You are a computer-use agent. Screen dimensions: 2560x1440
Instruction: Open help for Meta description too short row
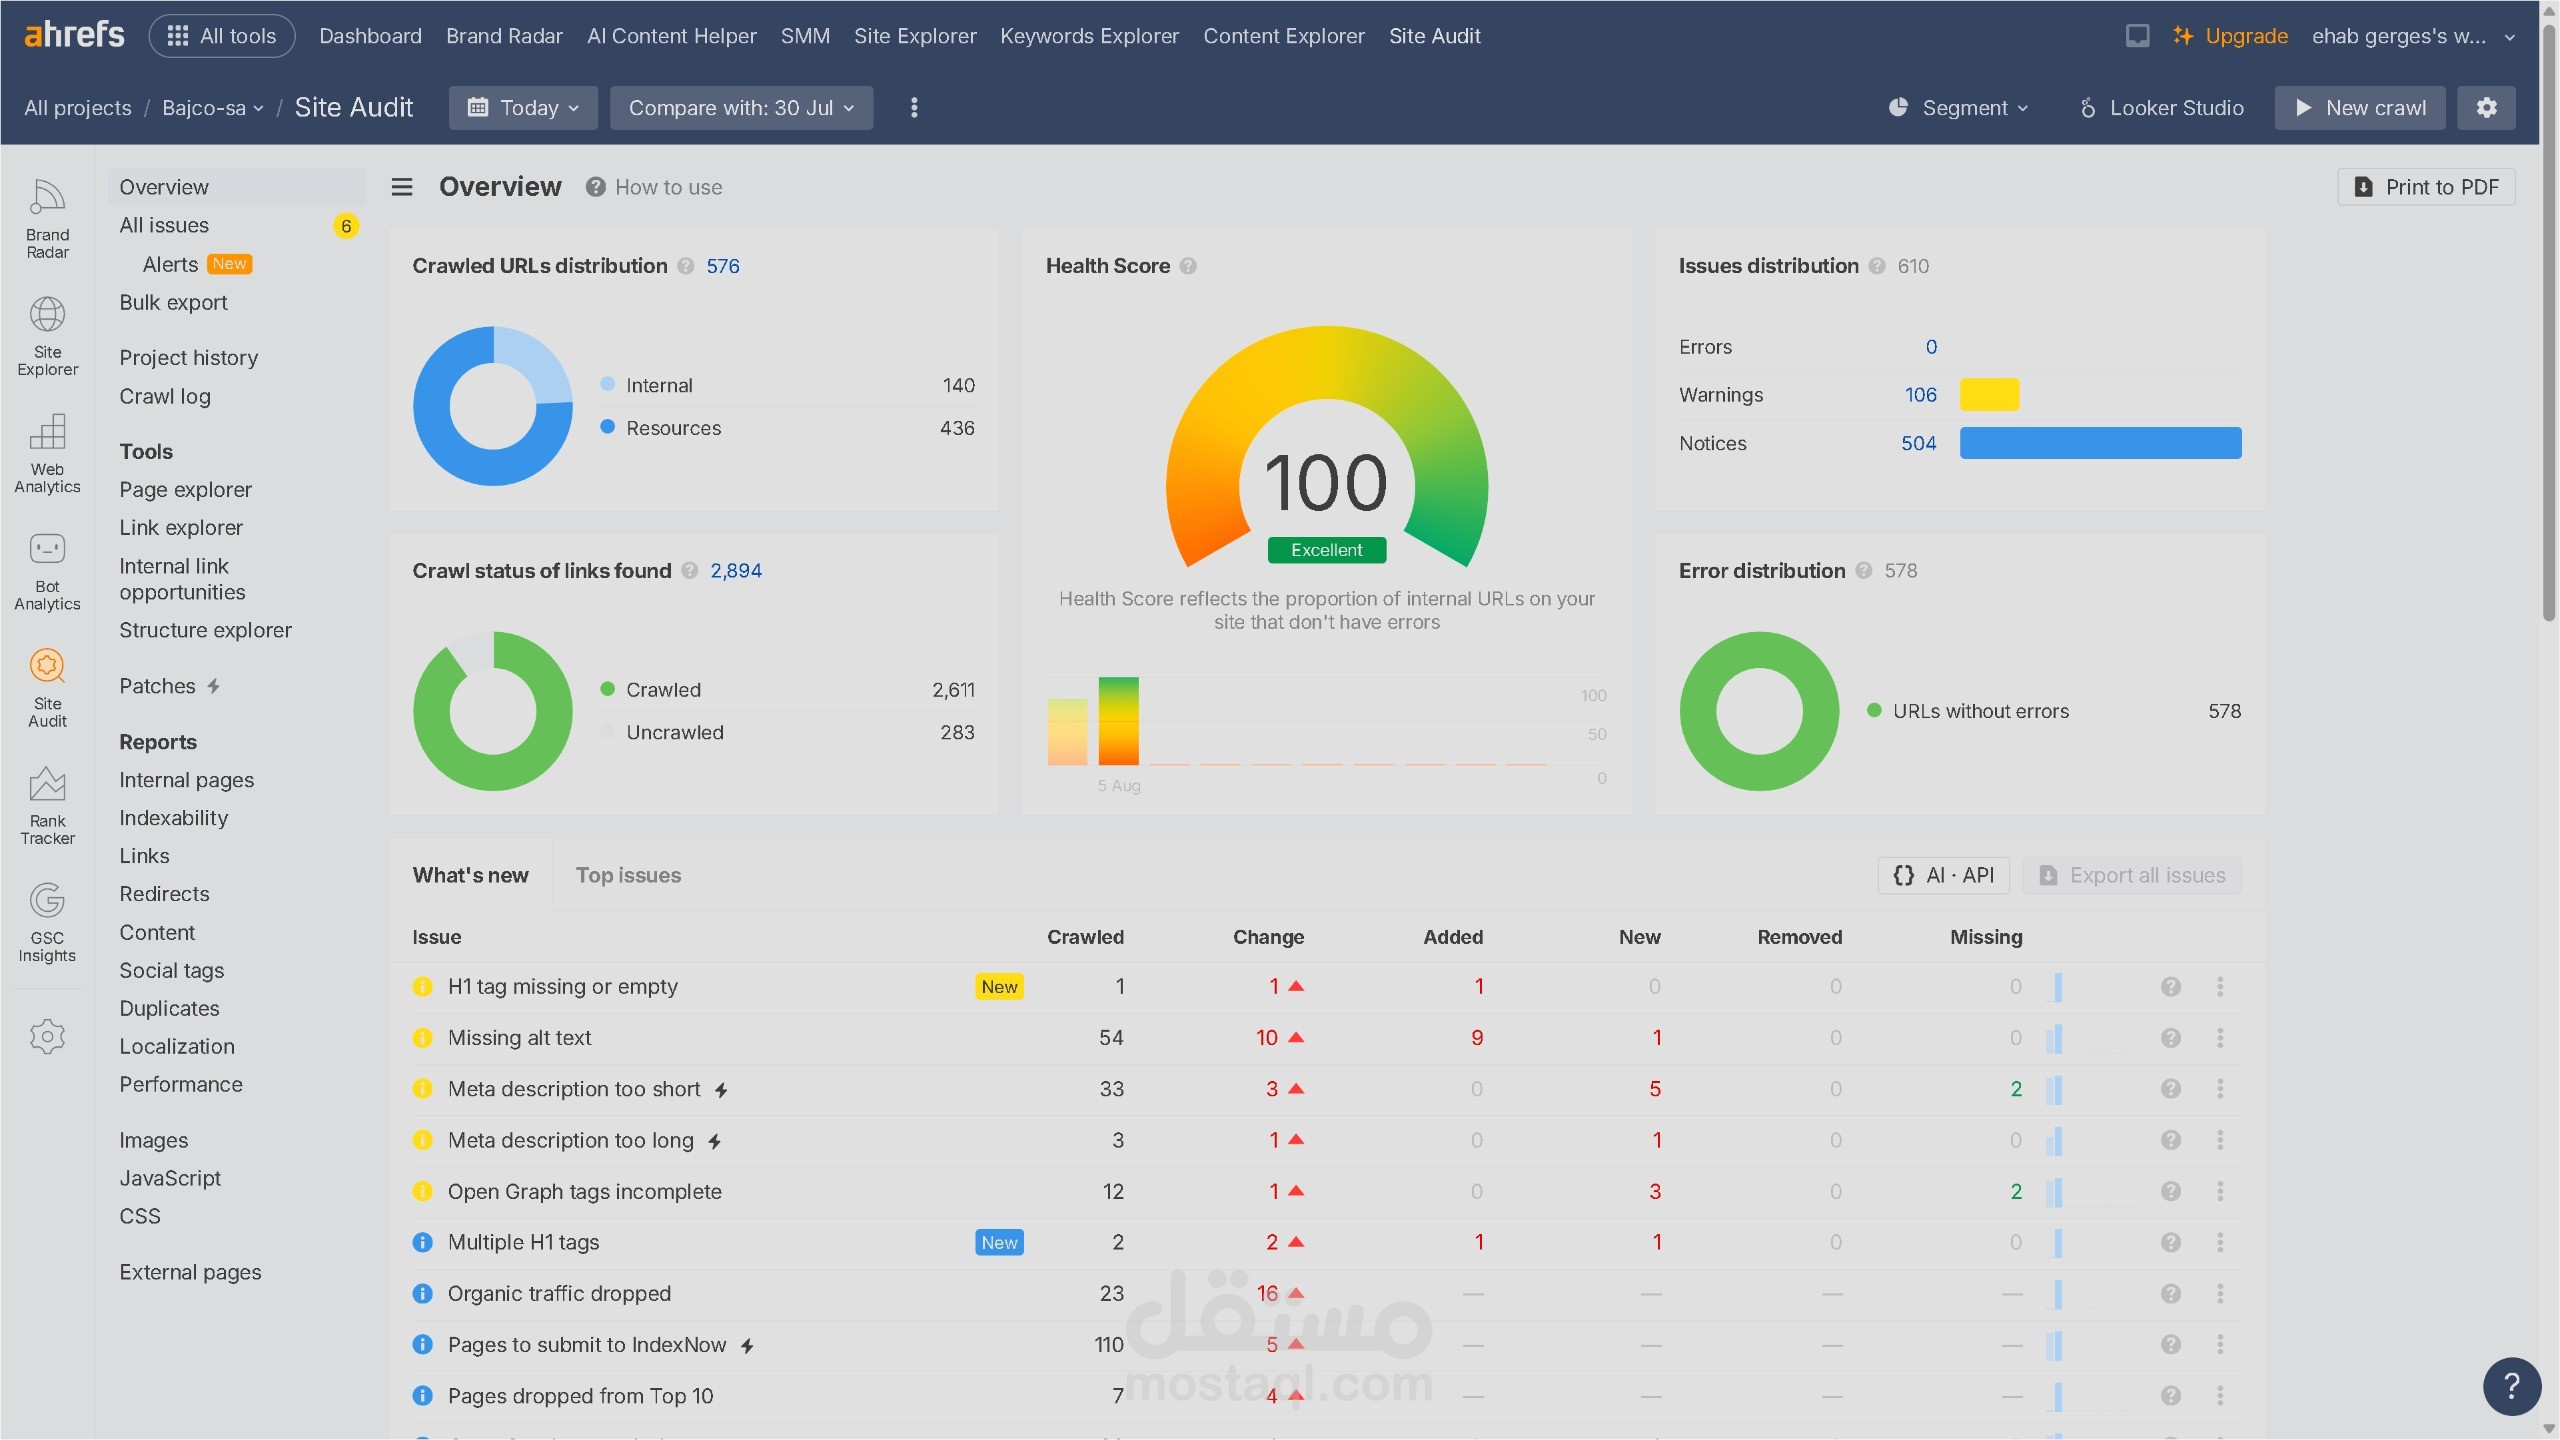coord(2170,1089)
